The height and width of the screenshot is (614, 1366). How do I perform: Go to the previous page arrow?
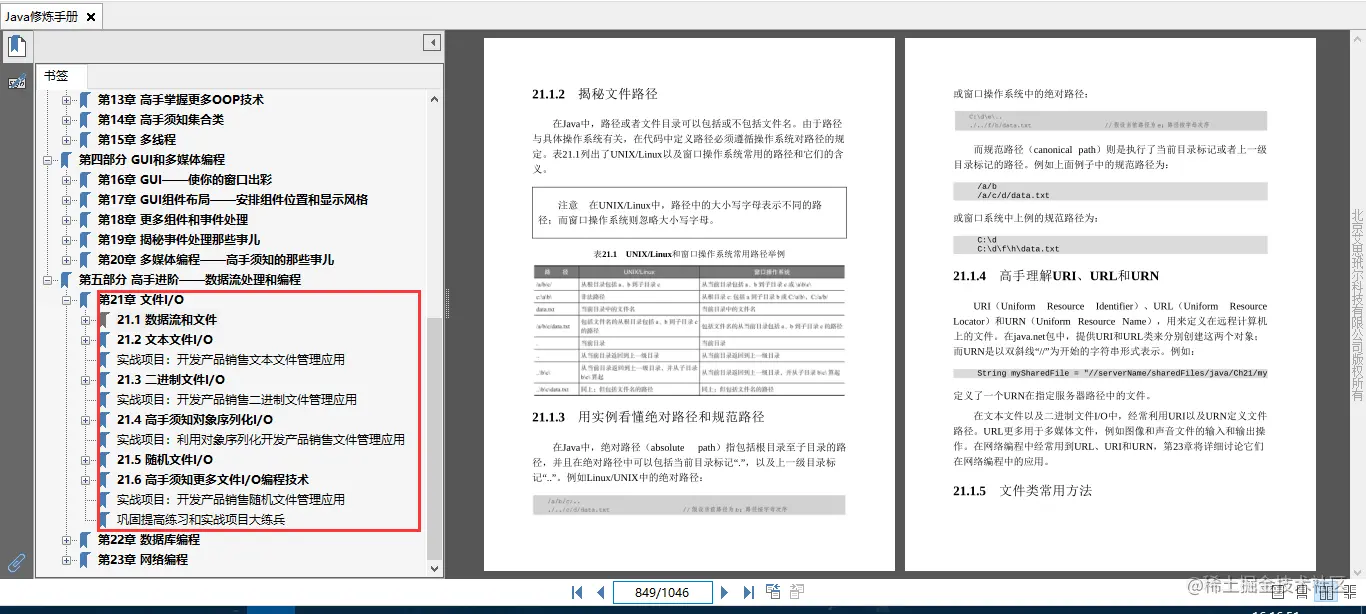click(599, 592)
